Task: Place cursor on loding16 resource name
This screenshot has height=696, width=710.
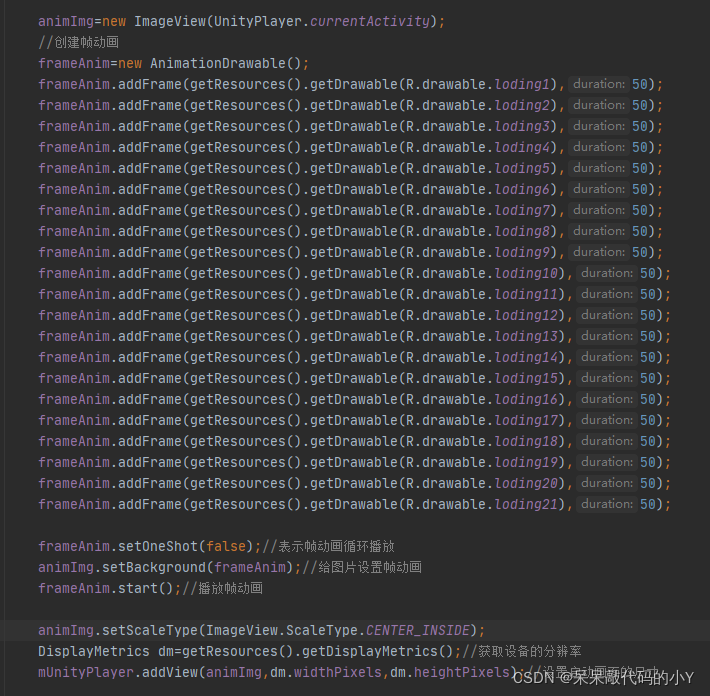Action: click(526, 399)
